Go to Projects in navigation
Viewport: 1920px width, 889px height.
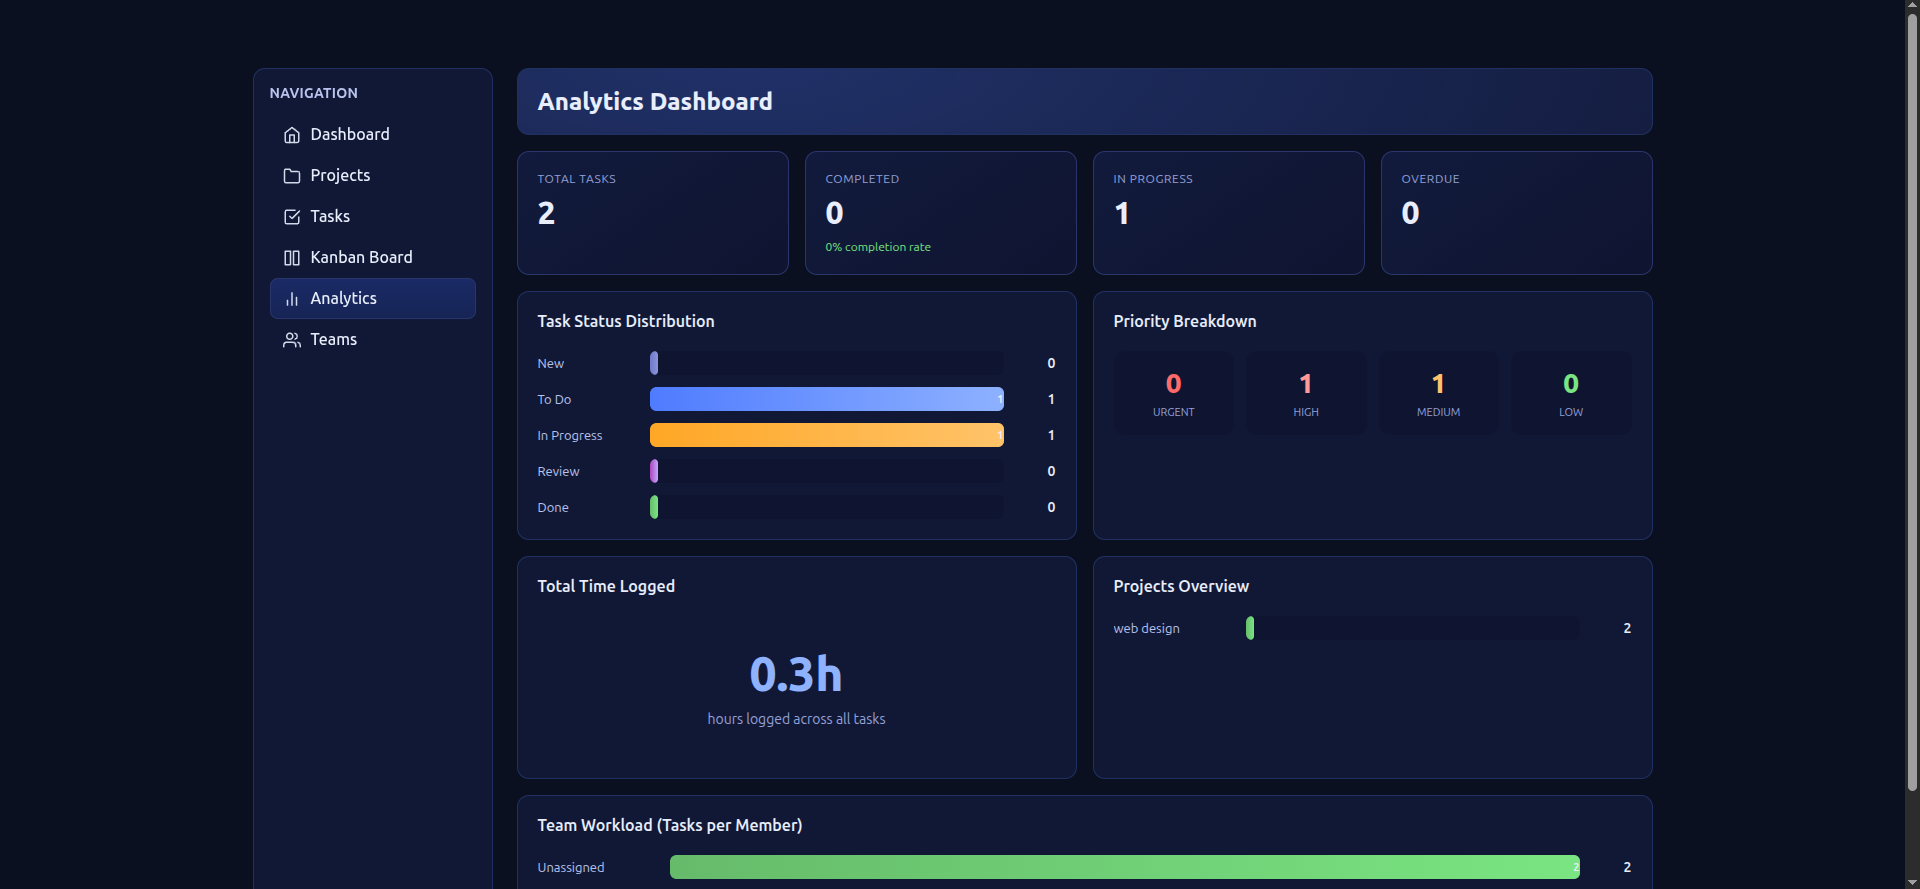click(x=373, y=176)
